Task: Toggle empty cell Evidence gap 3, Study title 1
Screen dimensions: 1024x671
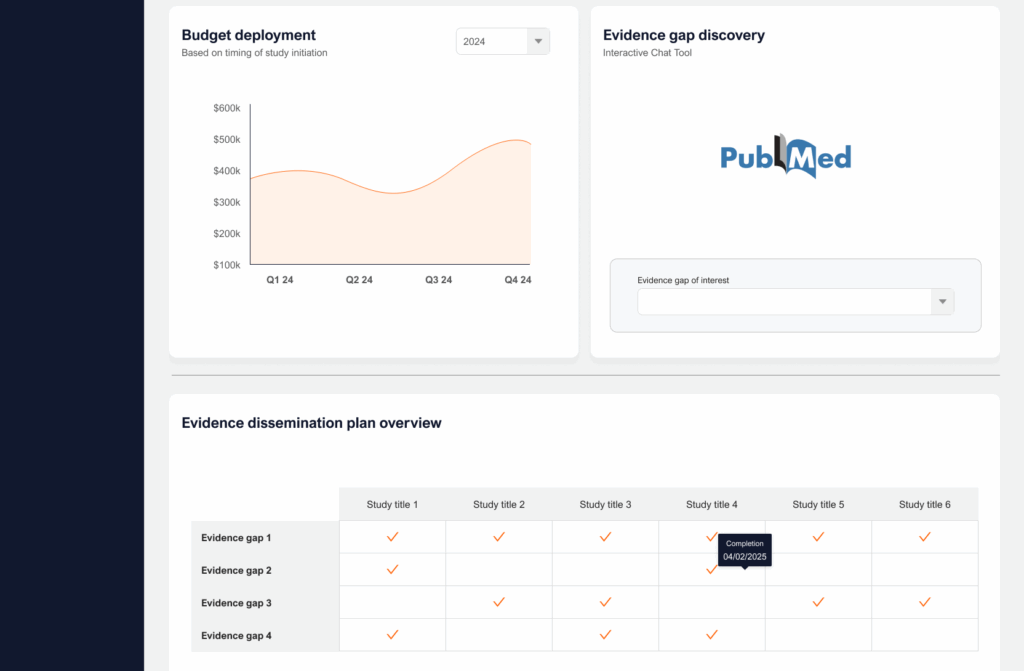Action: (393, 602)
